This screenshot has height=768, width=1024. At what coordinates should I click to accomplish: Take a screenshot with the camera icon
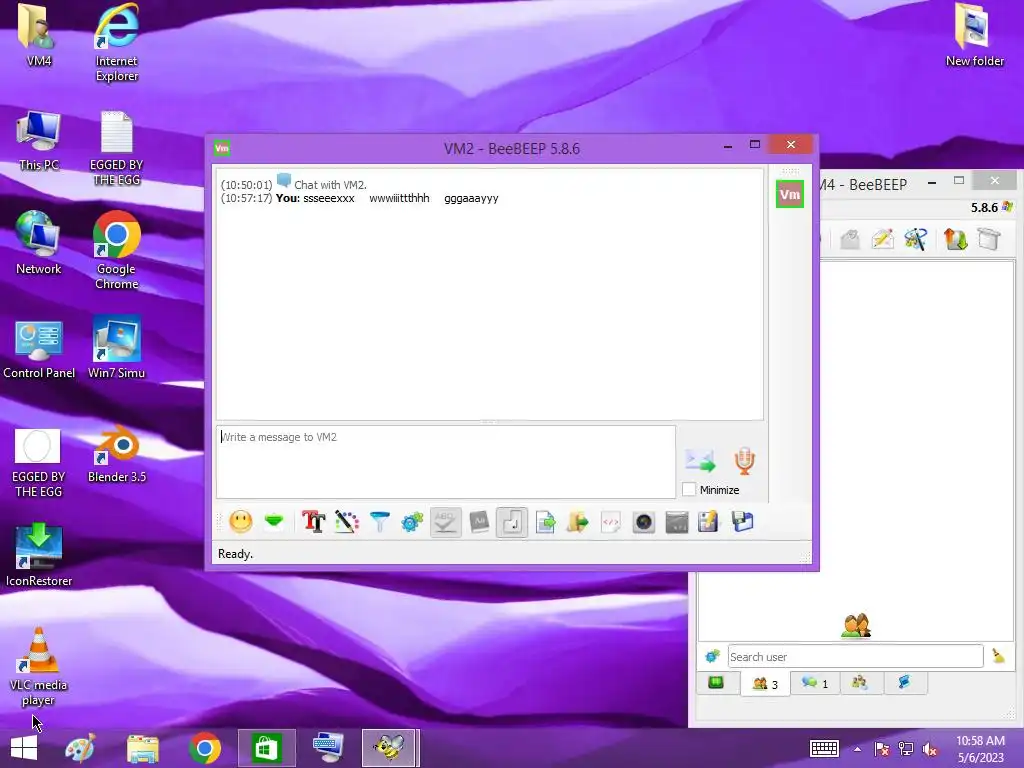pyautogui.click(x=644, y=522)
